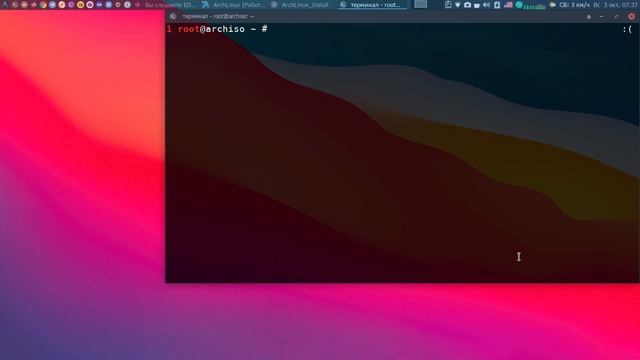Click the "СВ: 3 км/ч" wind reading
This screenshot has width=640, height=360.
tap(574, 5)
